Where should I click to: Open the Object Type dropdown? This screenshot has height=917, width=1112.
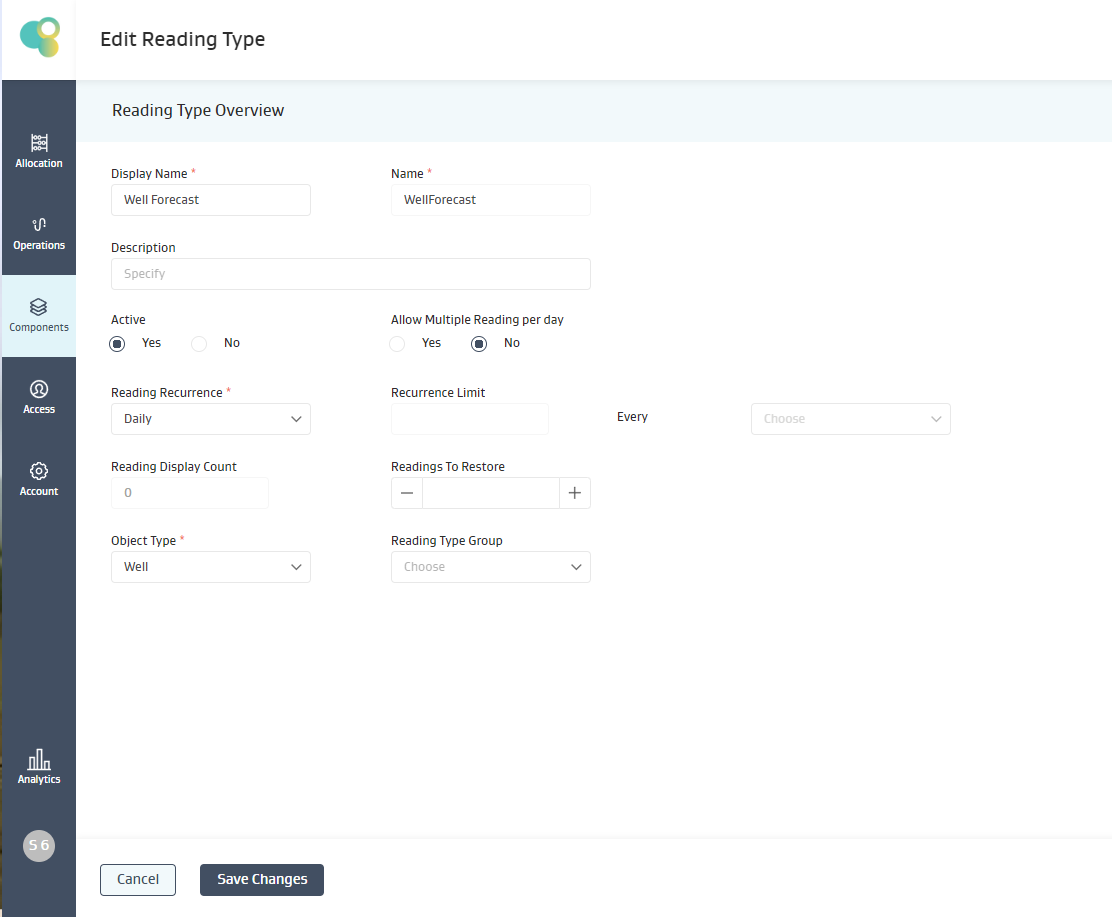coord(210,567)
